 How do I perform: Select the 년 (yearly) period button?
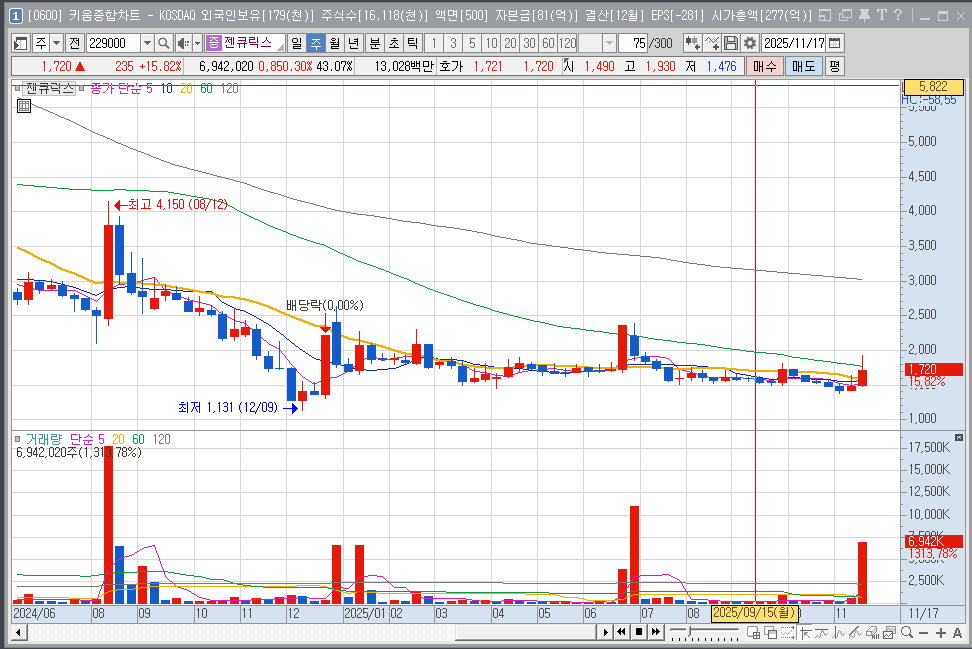coord(353,43)
